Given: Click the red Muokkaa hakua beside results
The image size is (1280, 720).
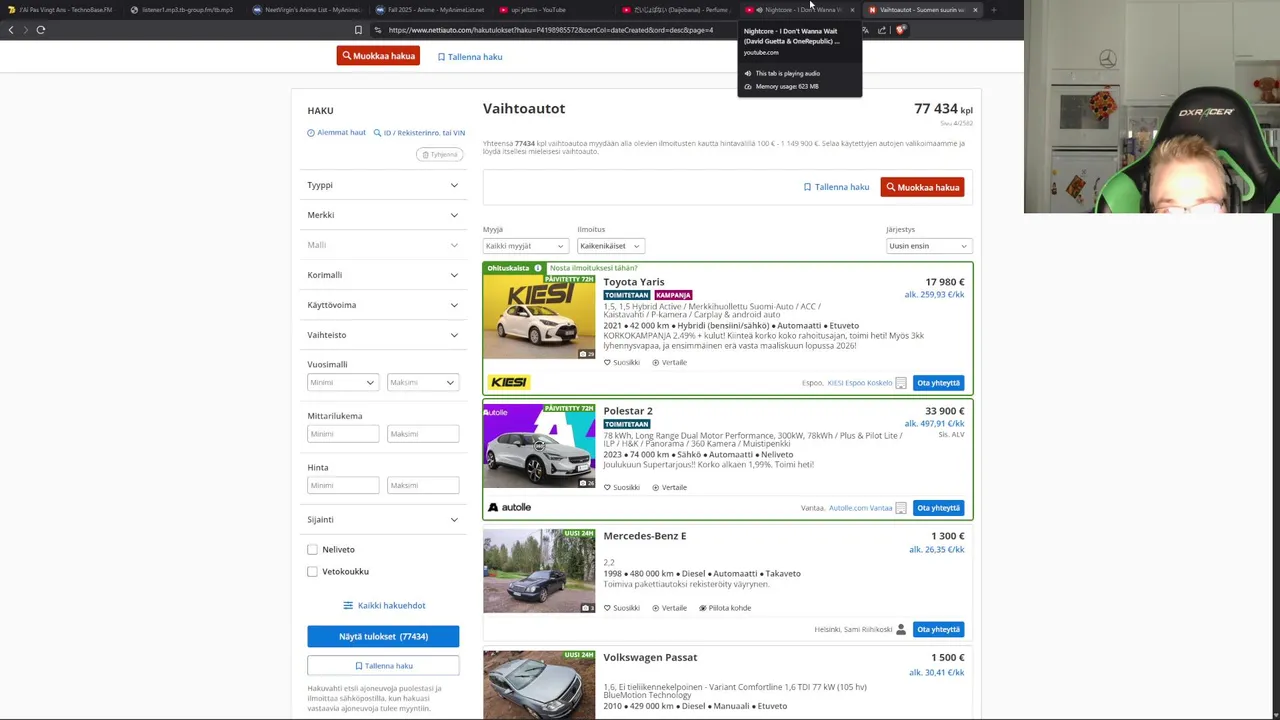Looking at the screenshot, I should 922,187.
